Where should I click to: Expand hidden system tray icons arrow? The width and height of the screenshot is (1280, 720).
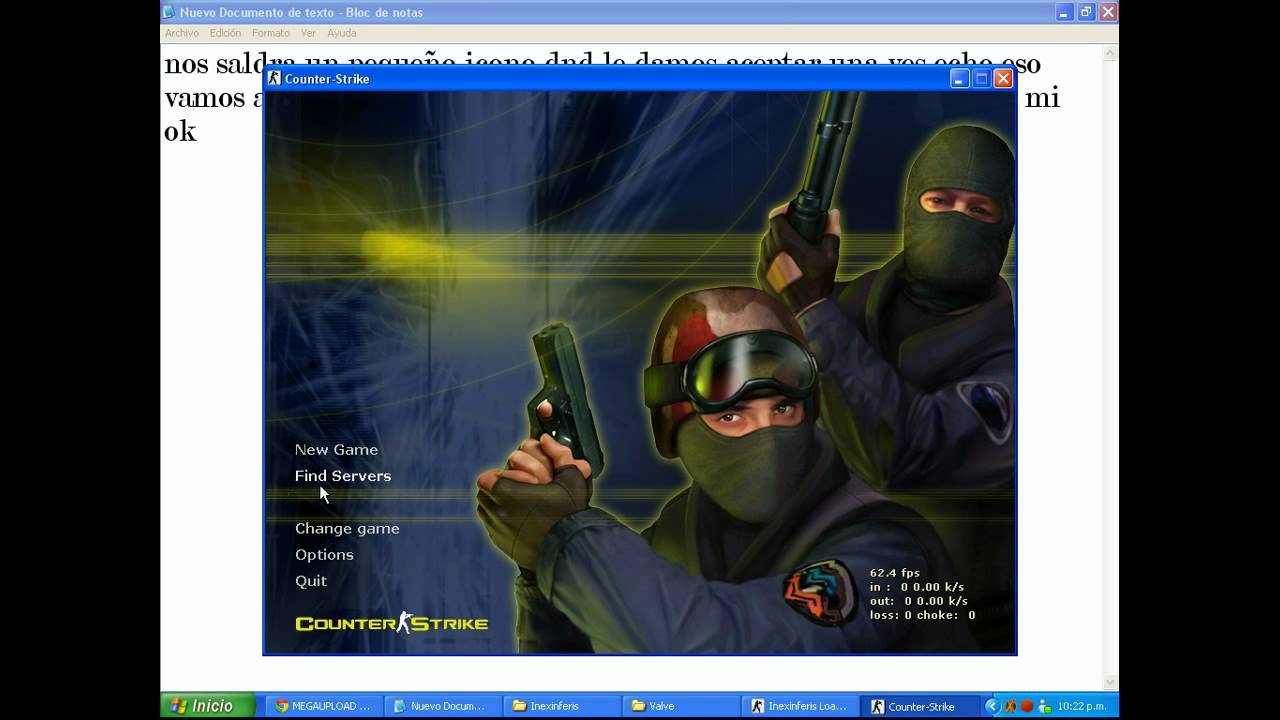(992, 706)
